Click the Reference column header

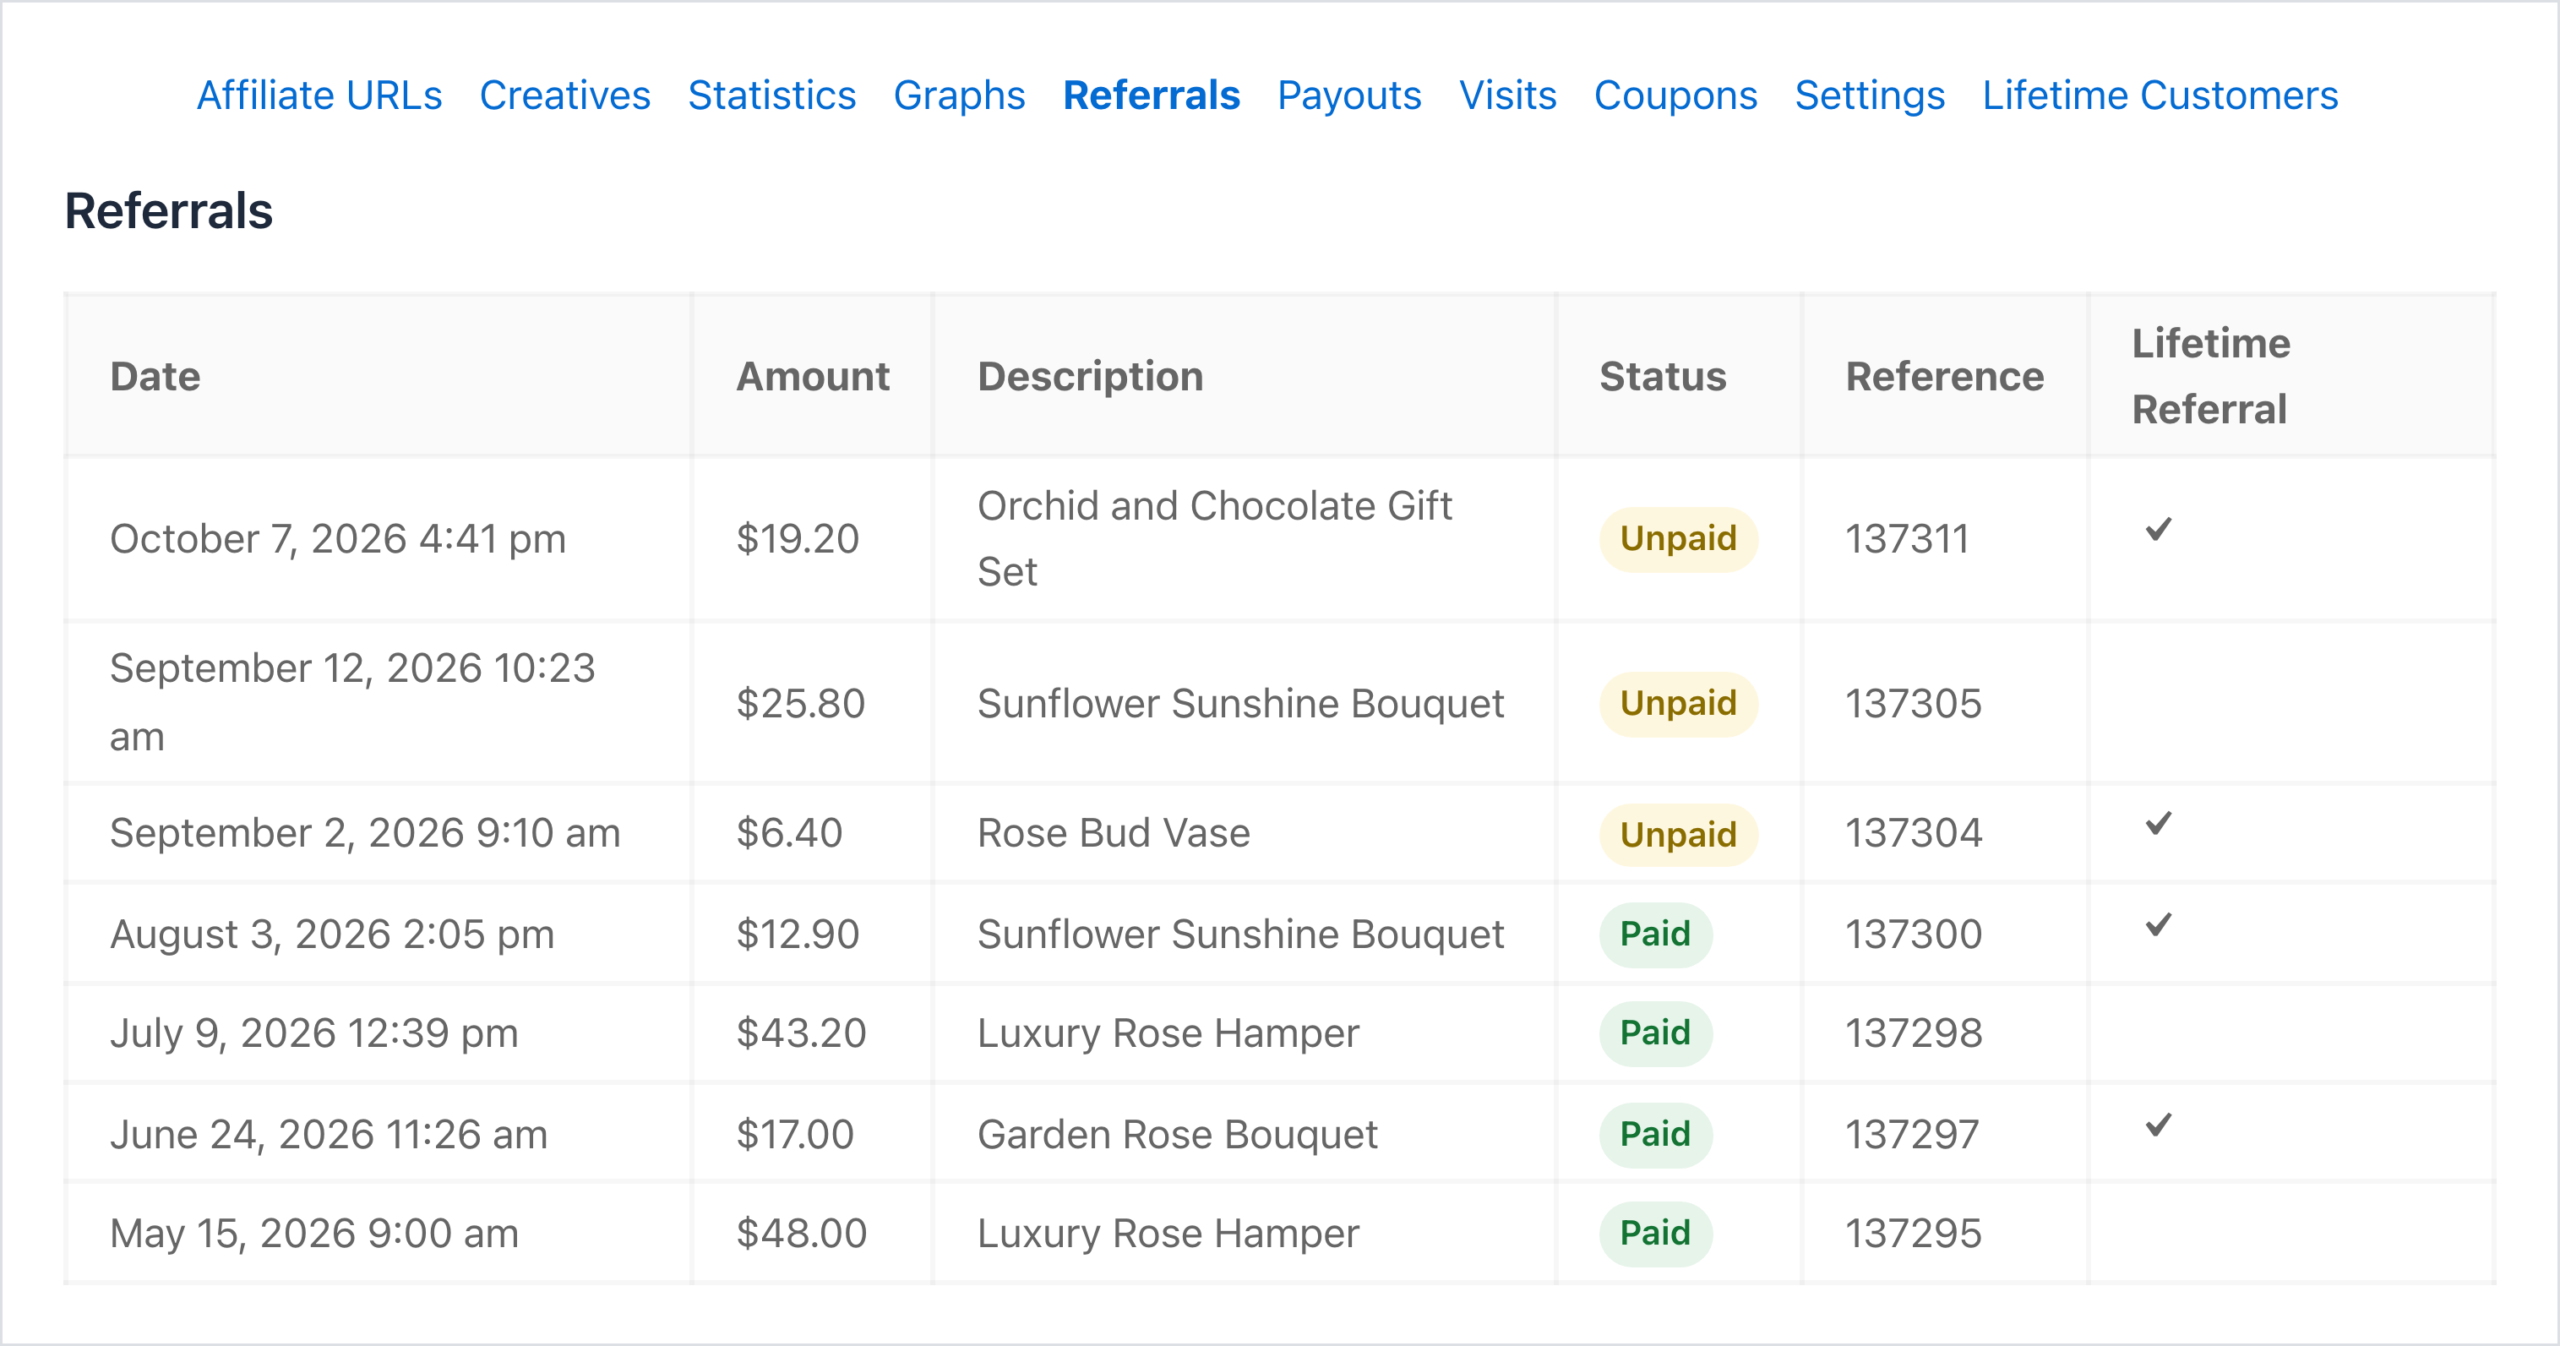[1945, 376]
